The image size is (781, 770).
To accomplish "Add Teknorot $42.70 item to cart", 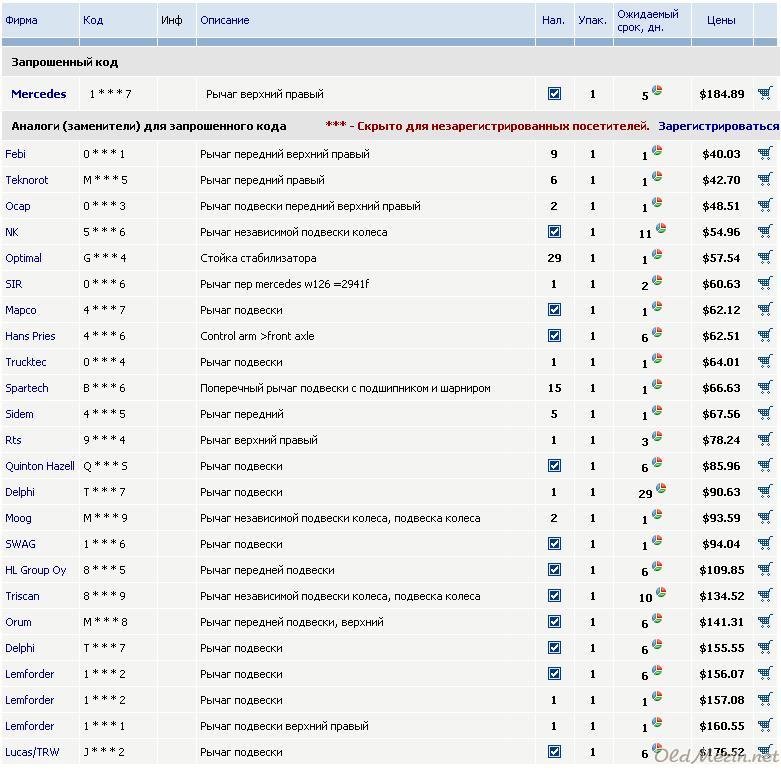I will tap(765, 179).
